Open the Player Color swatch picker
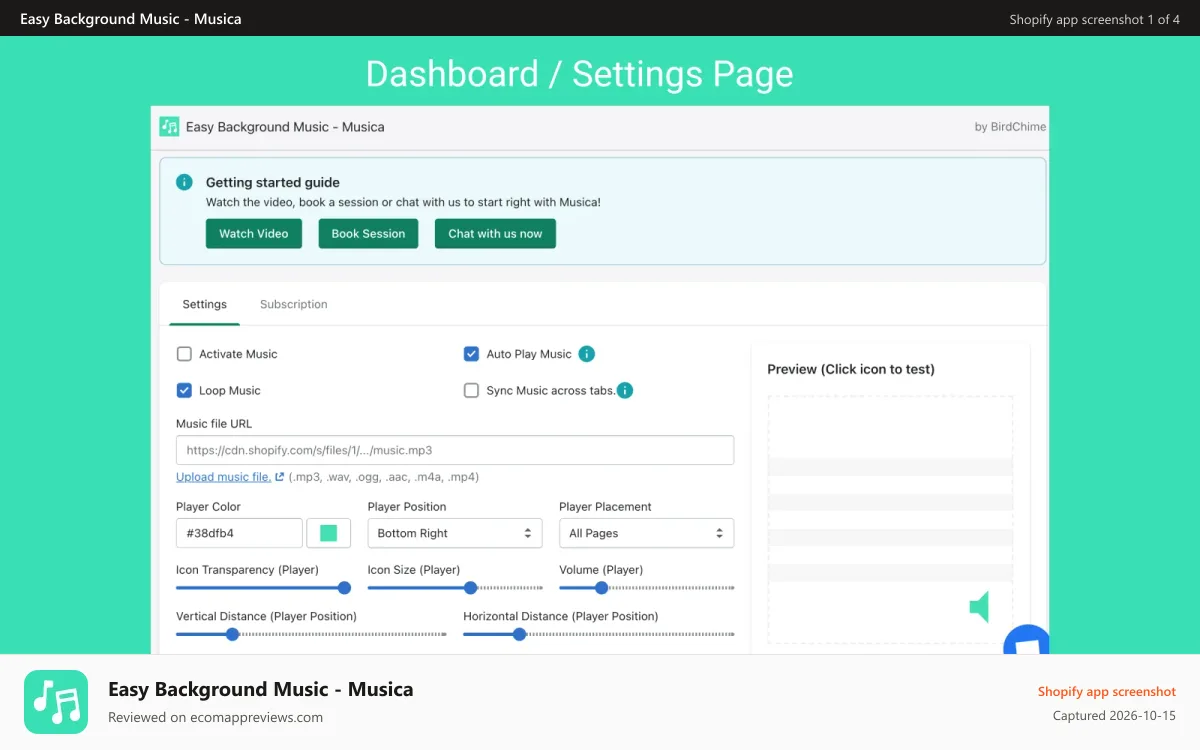Image resolution: width=1200 pixels, height=750 pixels. pyautogui.click(x=328, y=533)
